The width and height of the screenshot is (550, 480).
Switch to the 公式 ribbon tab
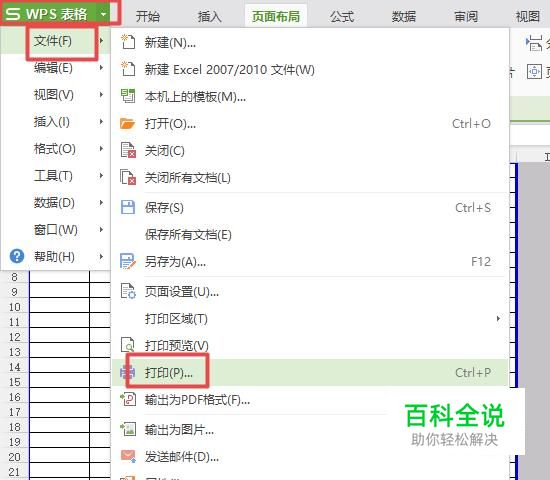342,16
